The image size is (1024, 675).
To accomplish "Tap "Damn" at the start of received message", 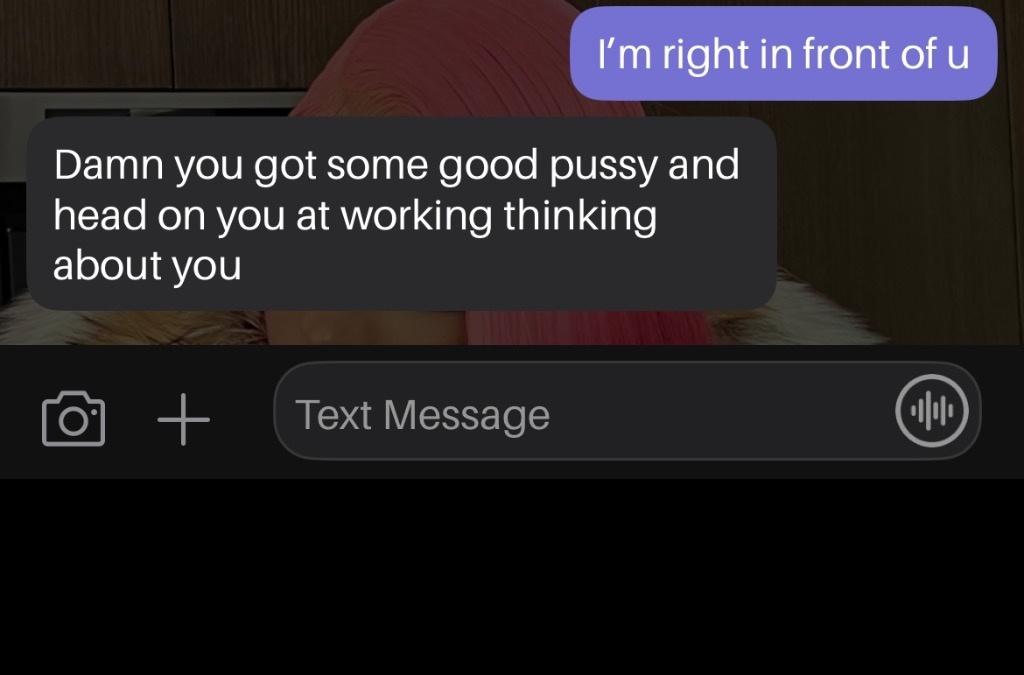I will pyautogui.click(x=108, y=165).
